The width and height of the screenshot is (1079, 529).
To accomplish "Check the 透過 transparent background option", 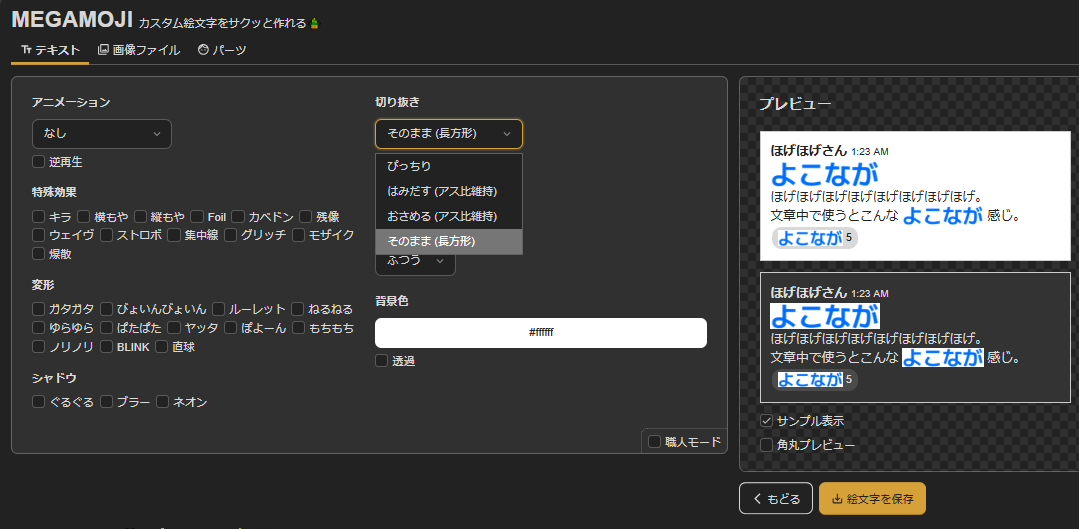I will pos(382,361).
